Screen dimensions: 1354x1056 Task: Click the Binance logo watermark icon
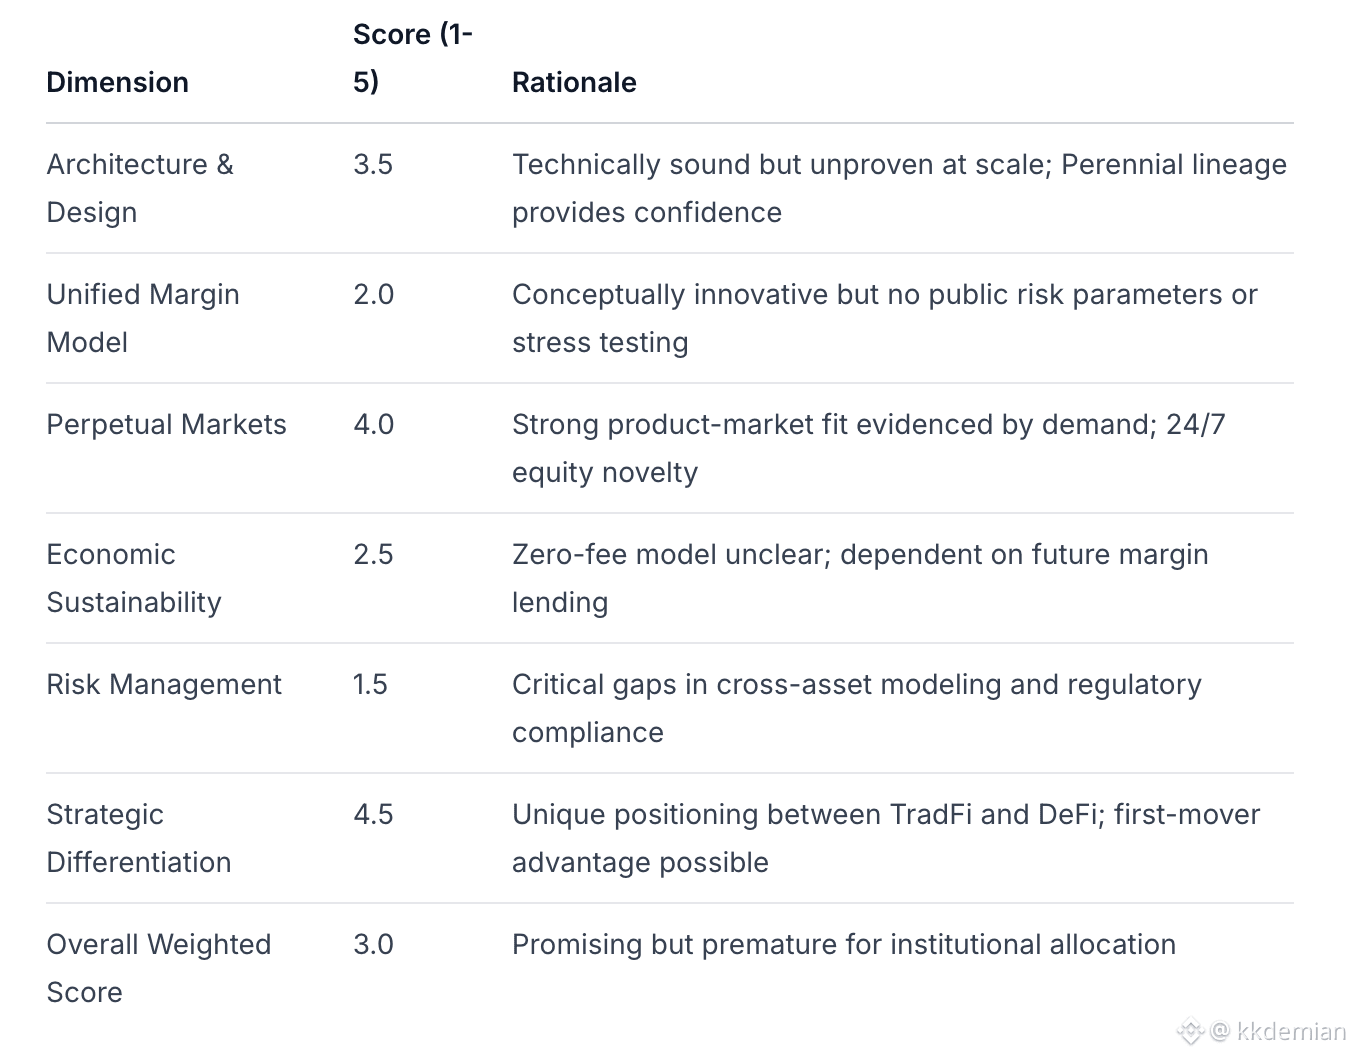1190,1031
